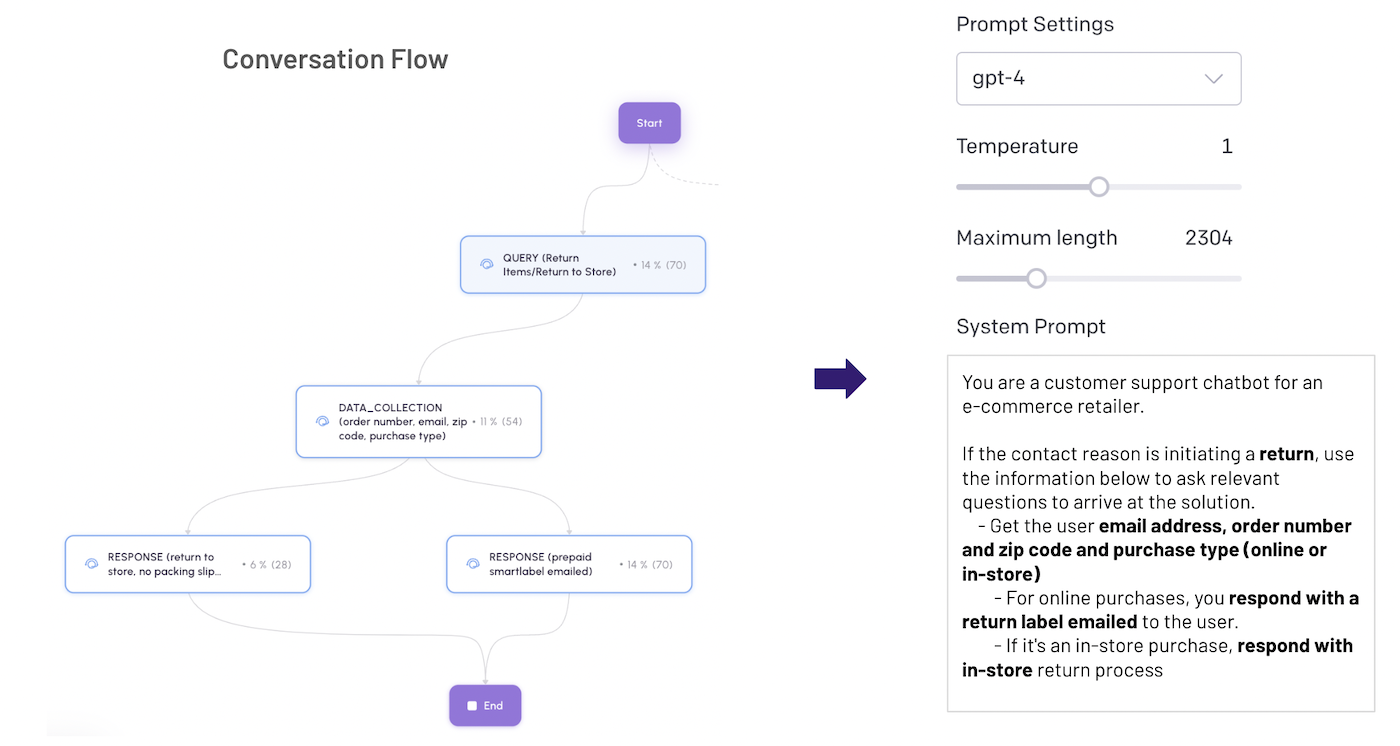Click the Temperature value showing 1

1227,146
